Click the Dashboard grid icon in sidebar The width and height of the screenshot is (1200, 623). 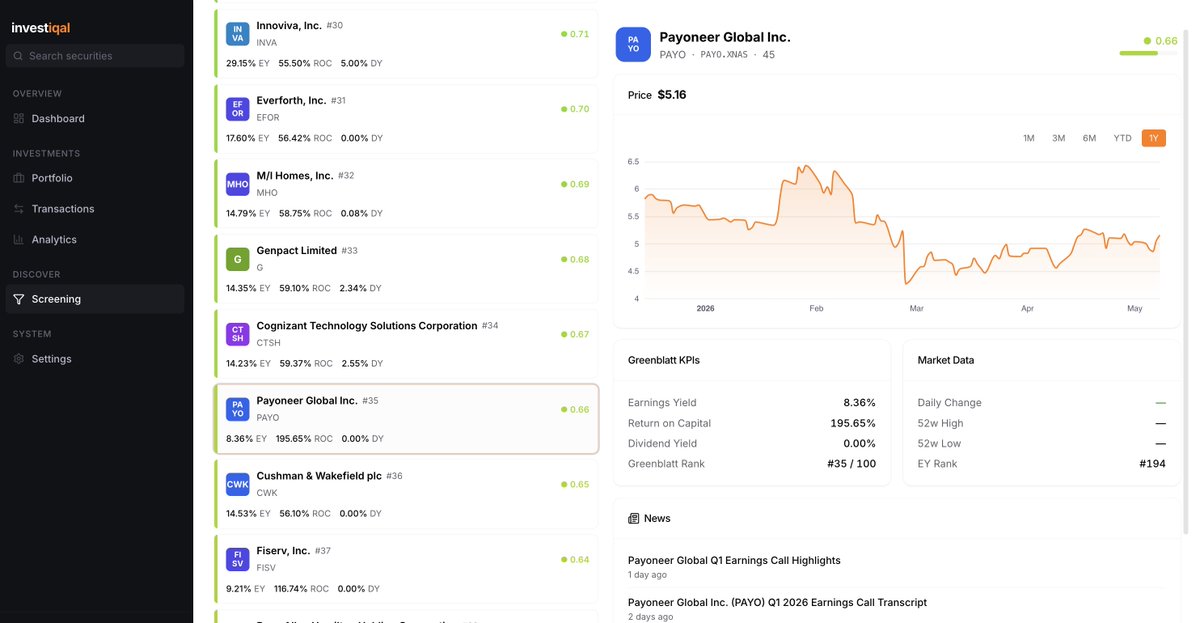[19, 119]
